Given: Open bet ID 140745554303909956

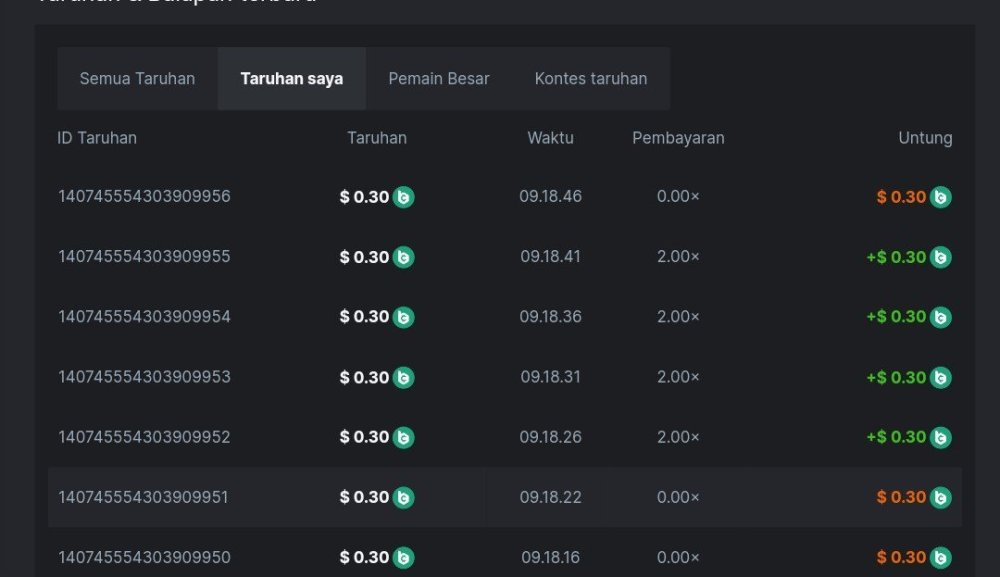Looking at the screenshot, I should tap(144, 196).
